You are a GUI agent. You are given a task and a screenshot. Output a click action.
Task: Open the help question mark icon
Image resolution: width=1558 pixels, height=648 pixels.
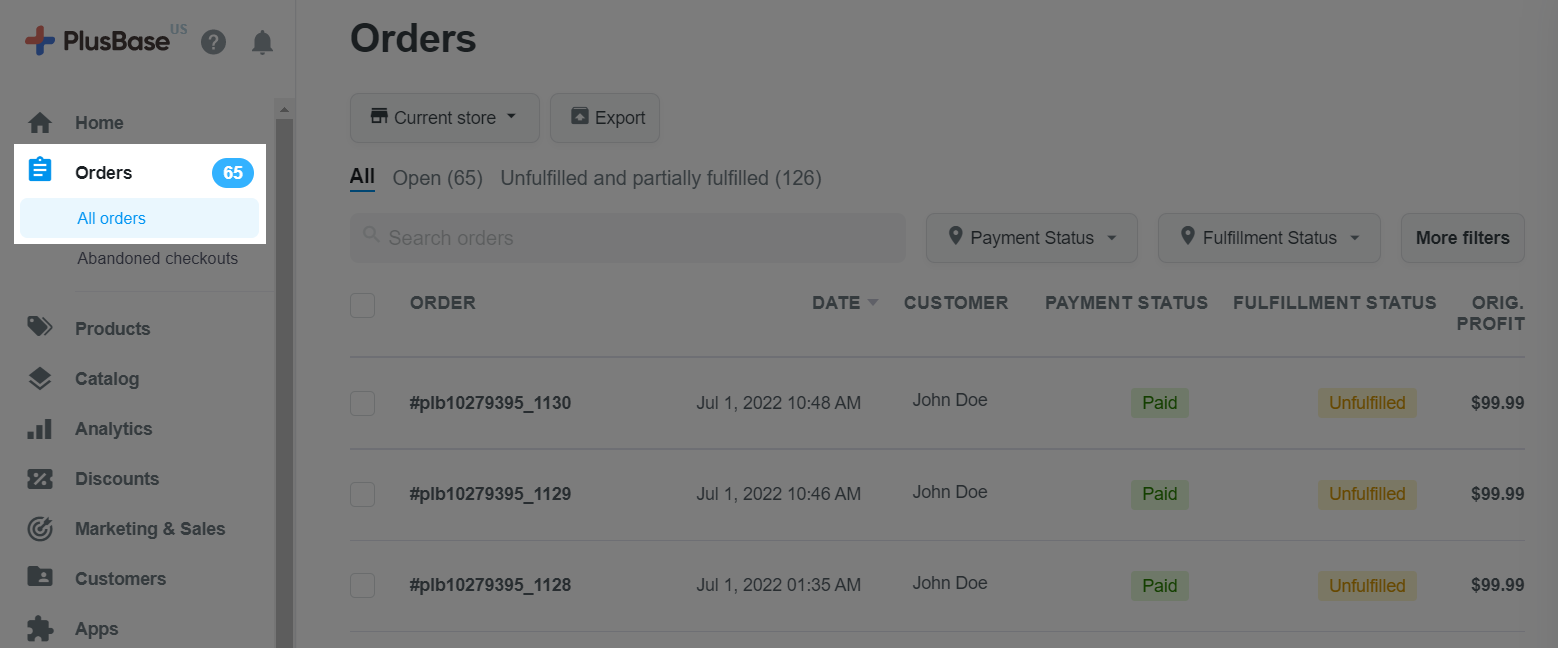pos(213,42)
